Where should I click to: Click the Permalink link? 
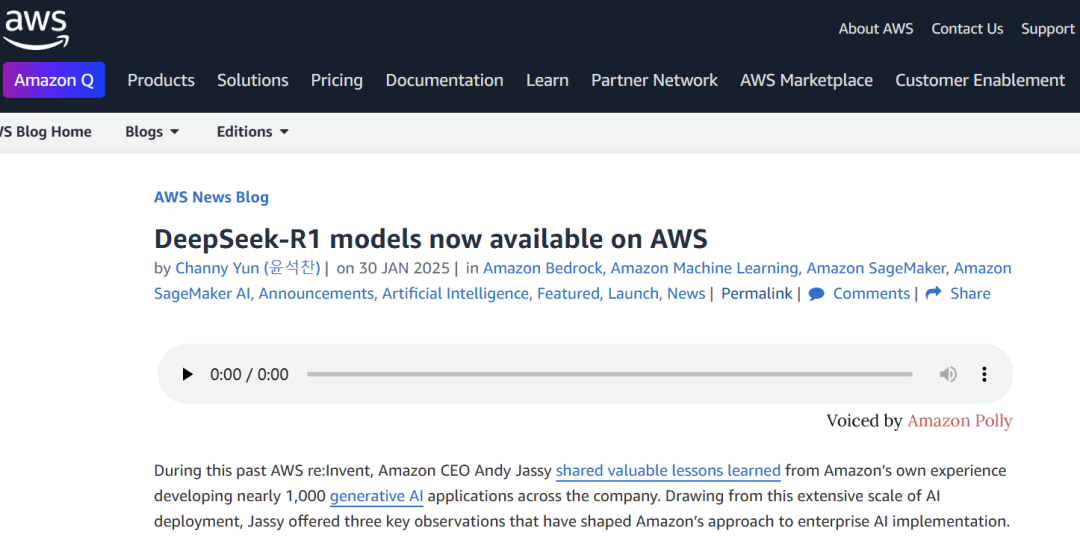click(756, 294)
